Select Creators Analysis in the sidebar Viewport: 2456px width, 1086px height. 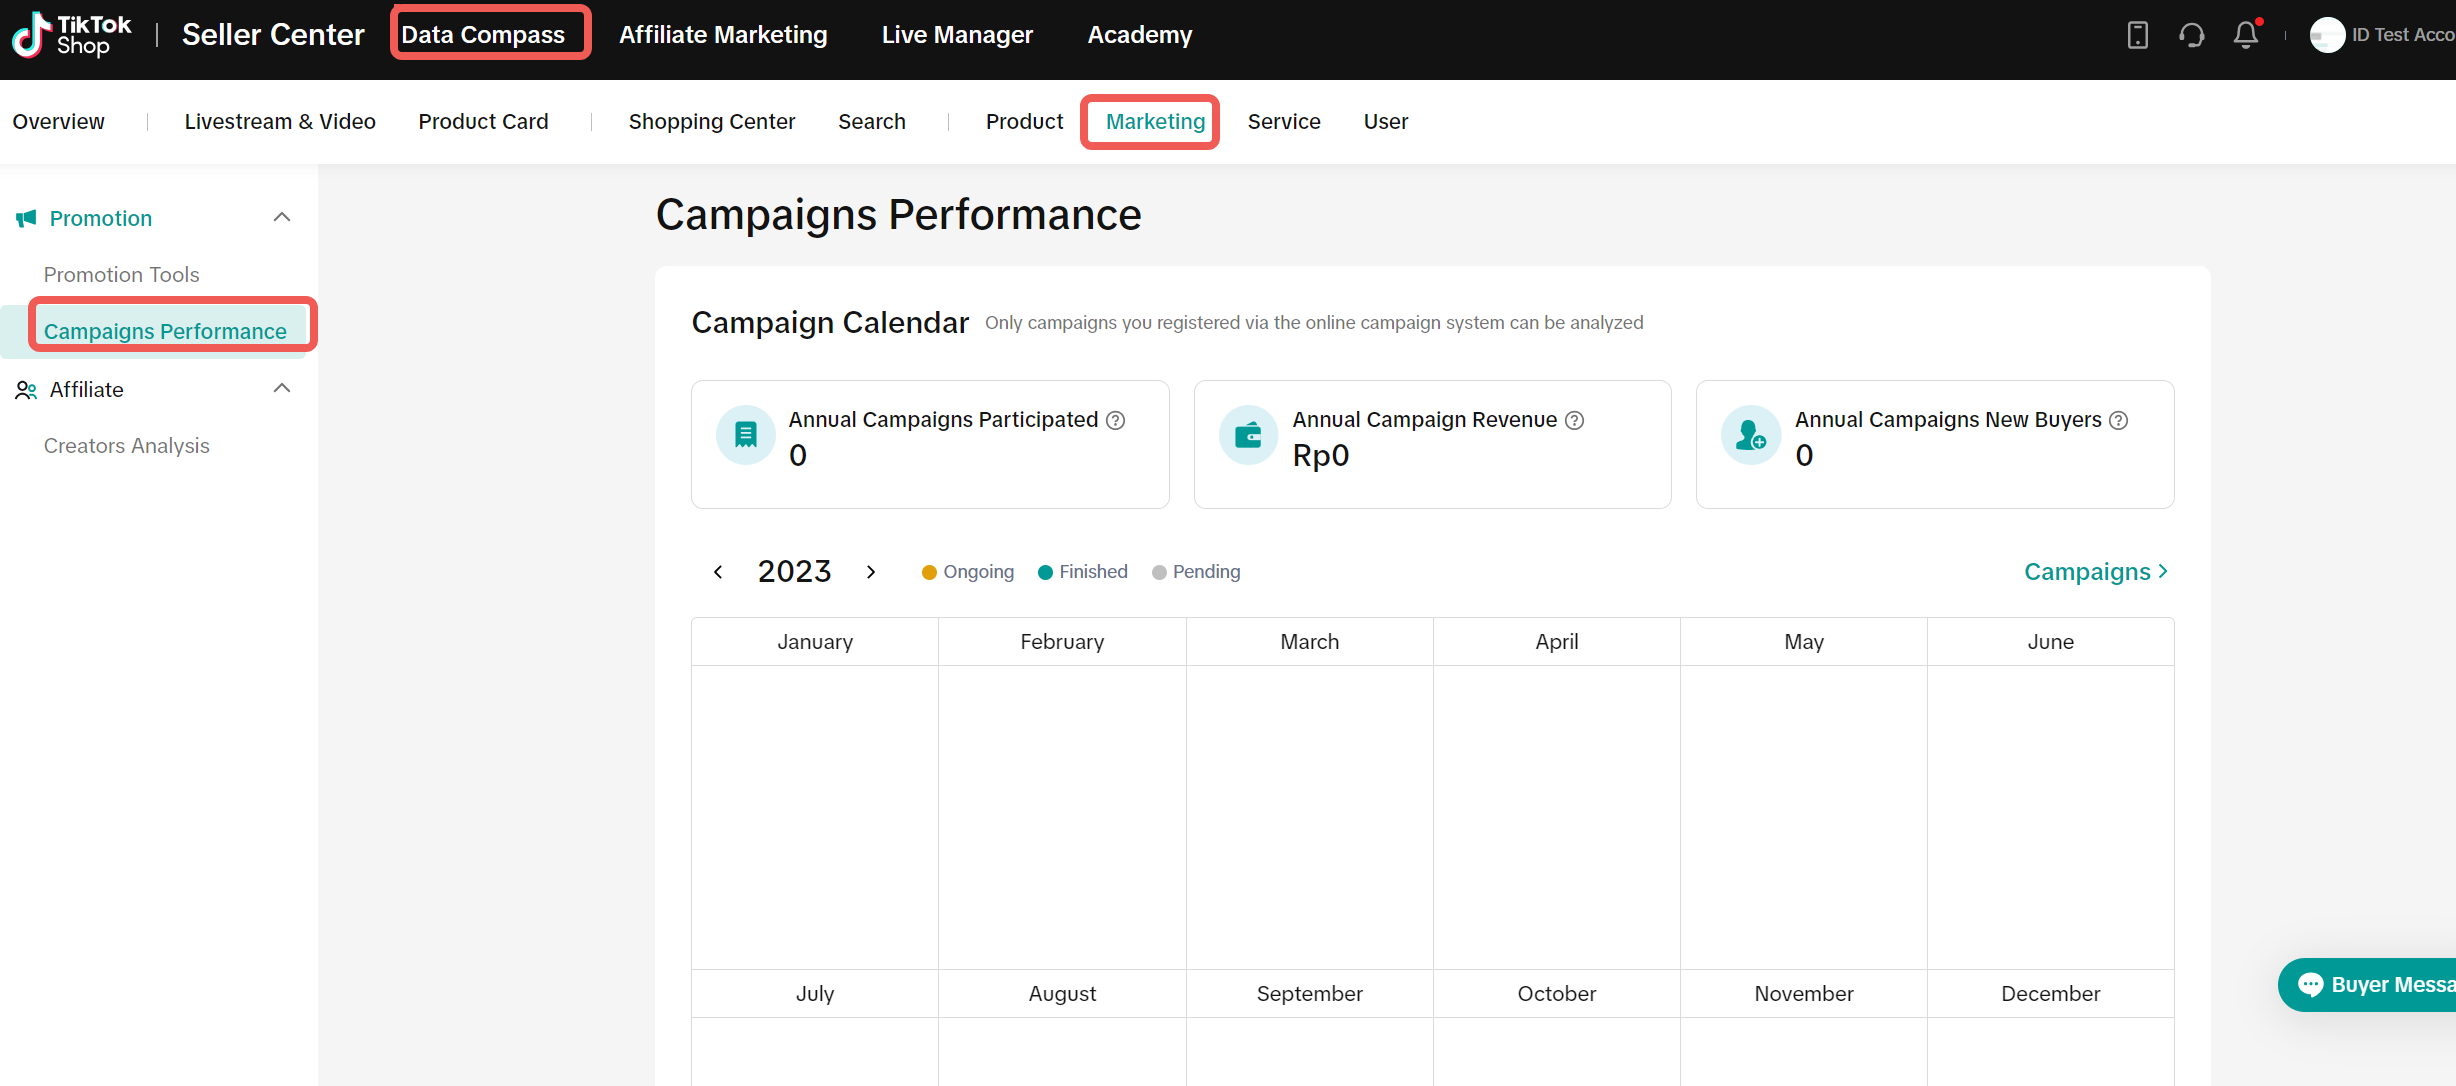click(126, 445)
